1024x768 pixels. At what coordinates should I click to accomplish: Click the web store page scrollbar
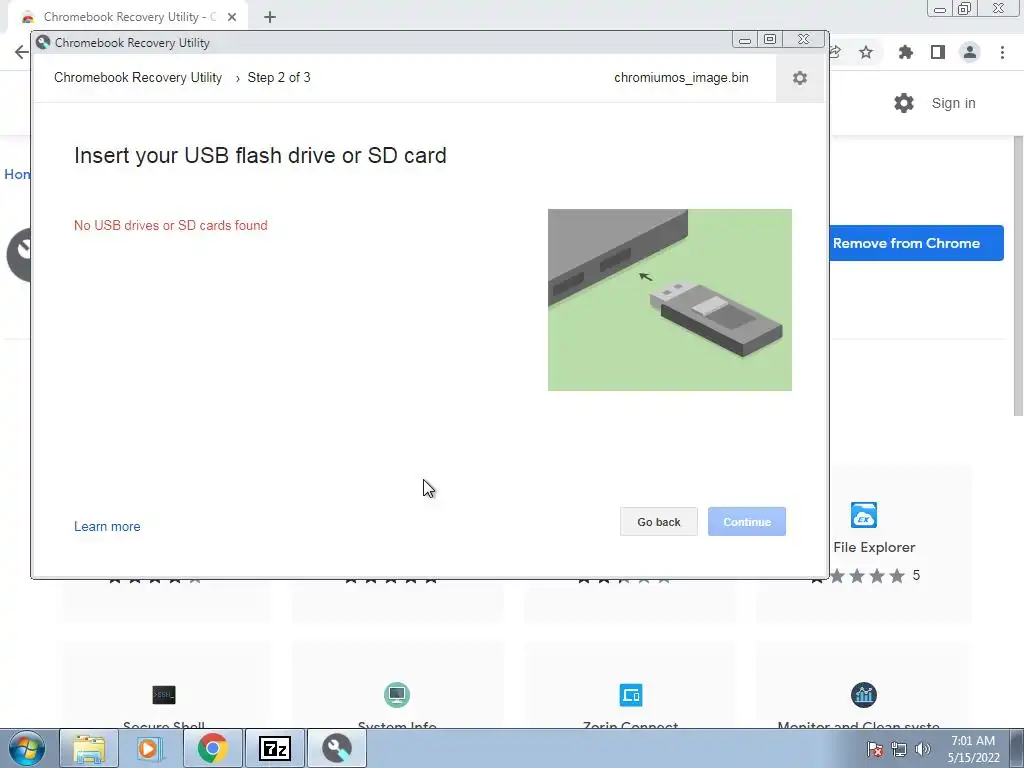[x=1017, y=274]
